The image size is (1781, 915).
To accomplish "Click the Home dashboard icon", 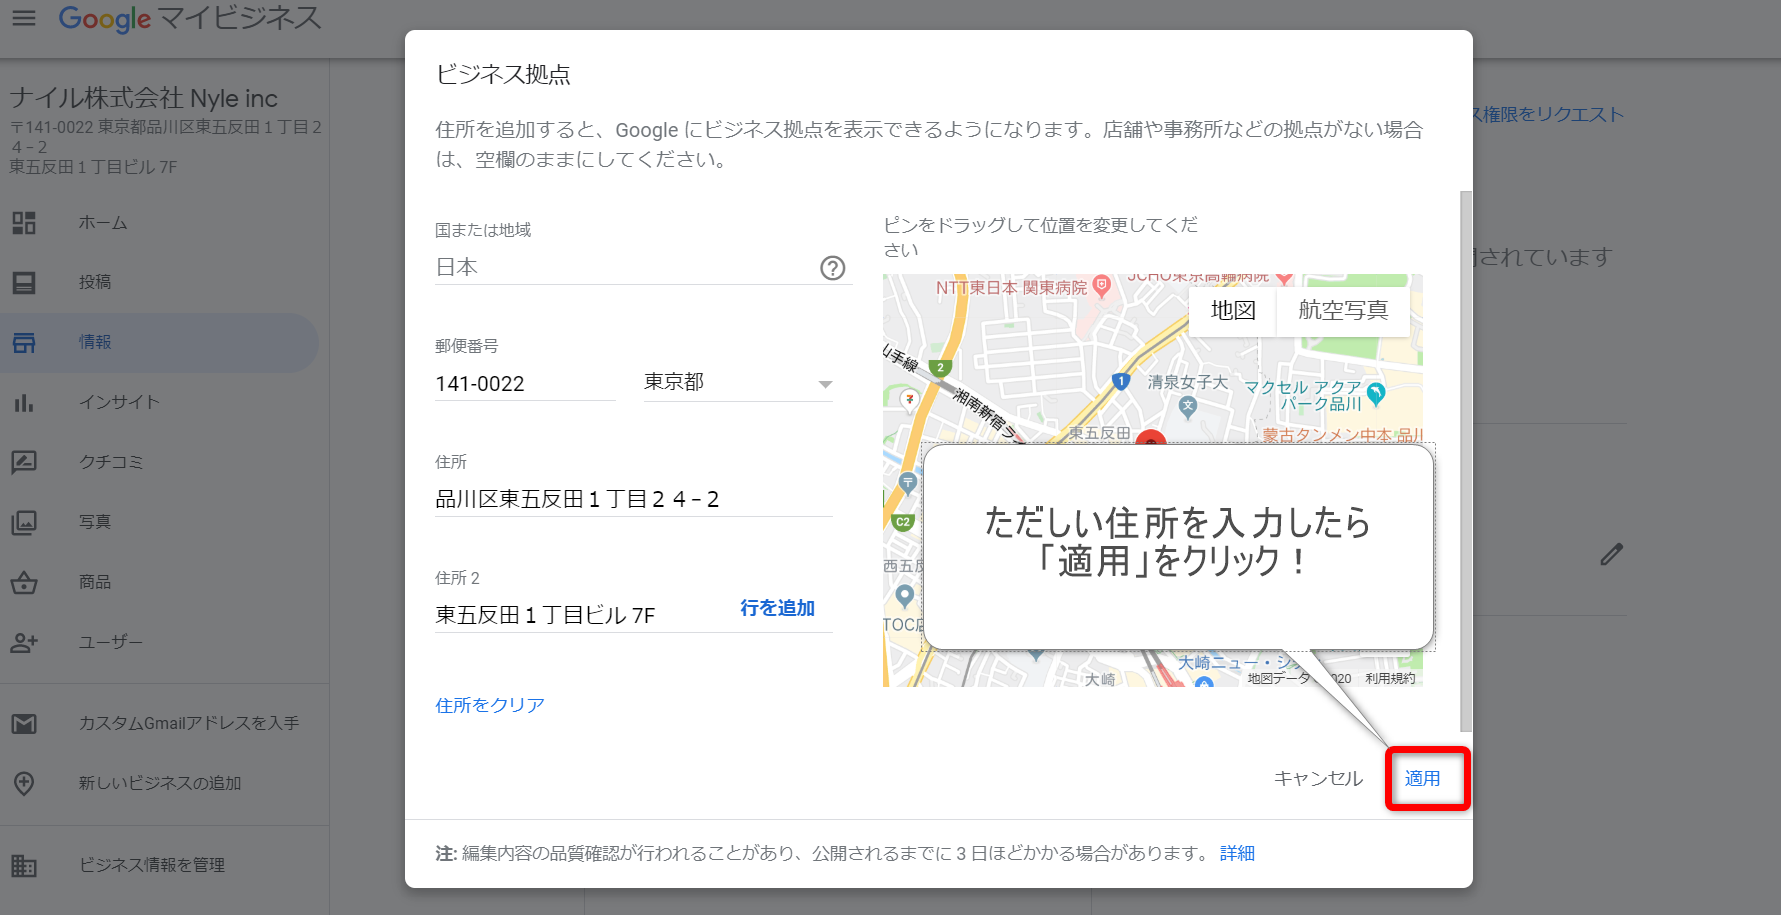I will click(x=24, y=223).
